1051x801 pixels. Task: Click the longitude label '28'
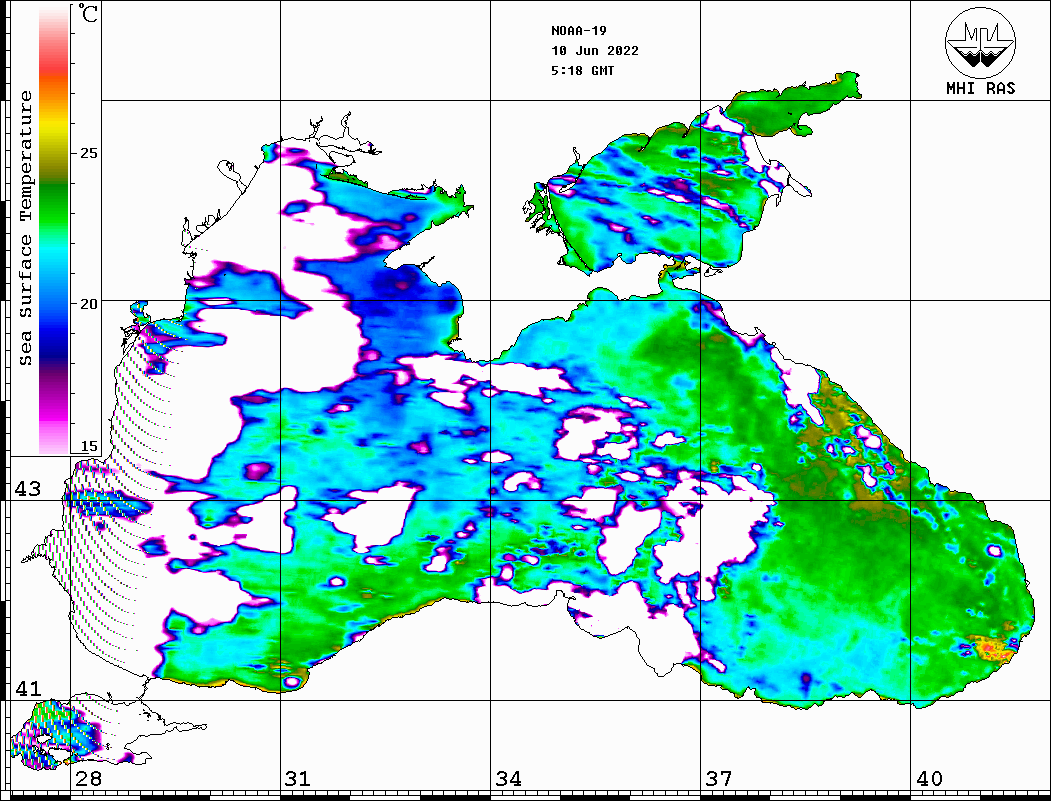pos(88,778)
